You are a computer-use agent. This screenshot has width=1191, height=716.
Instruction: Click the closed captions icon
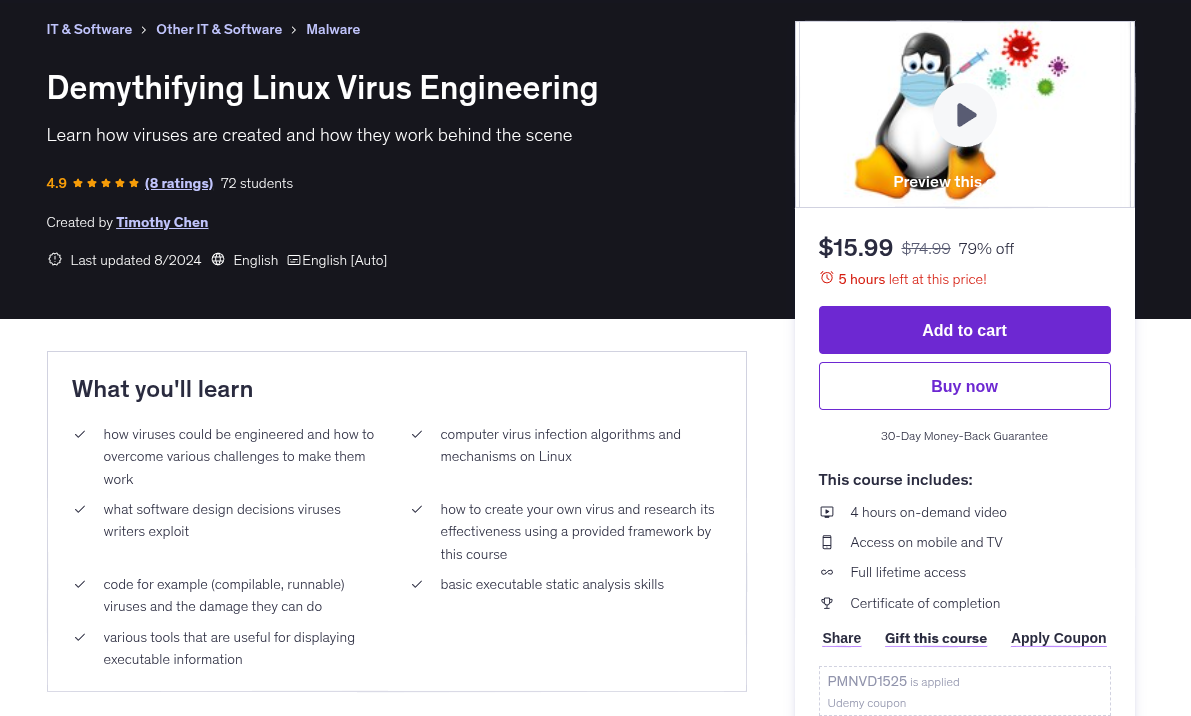[293, 260]
